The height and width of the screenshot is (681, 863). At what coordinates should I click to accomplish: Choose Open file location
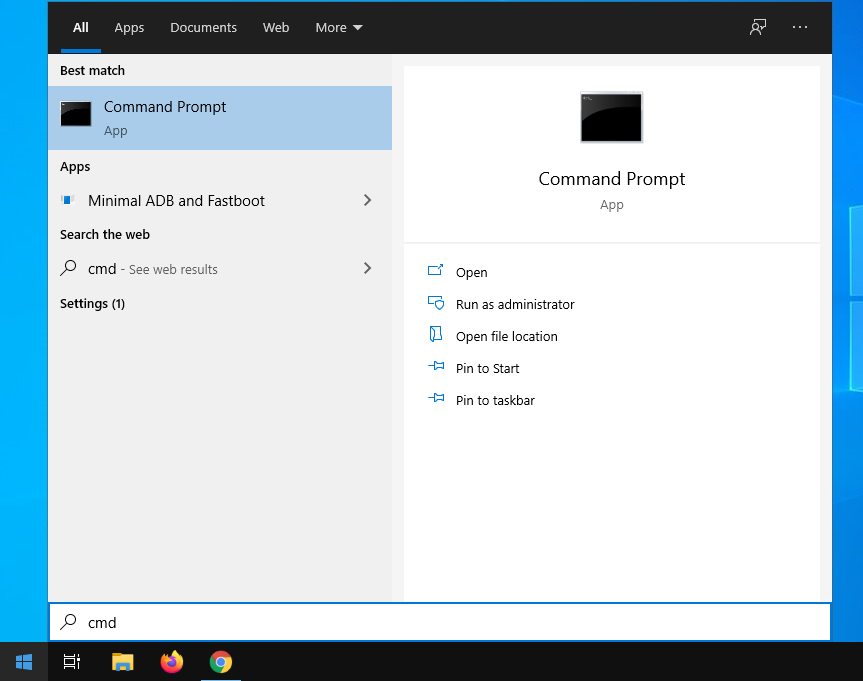click(x=506, y=336)
